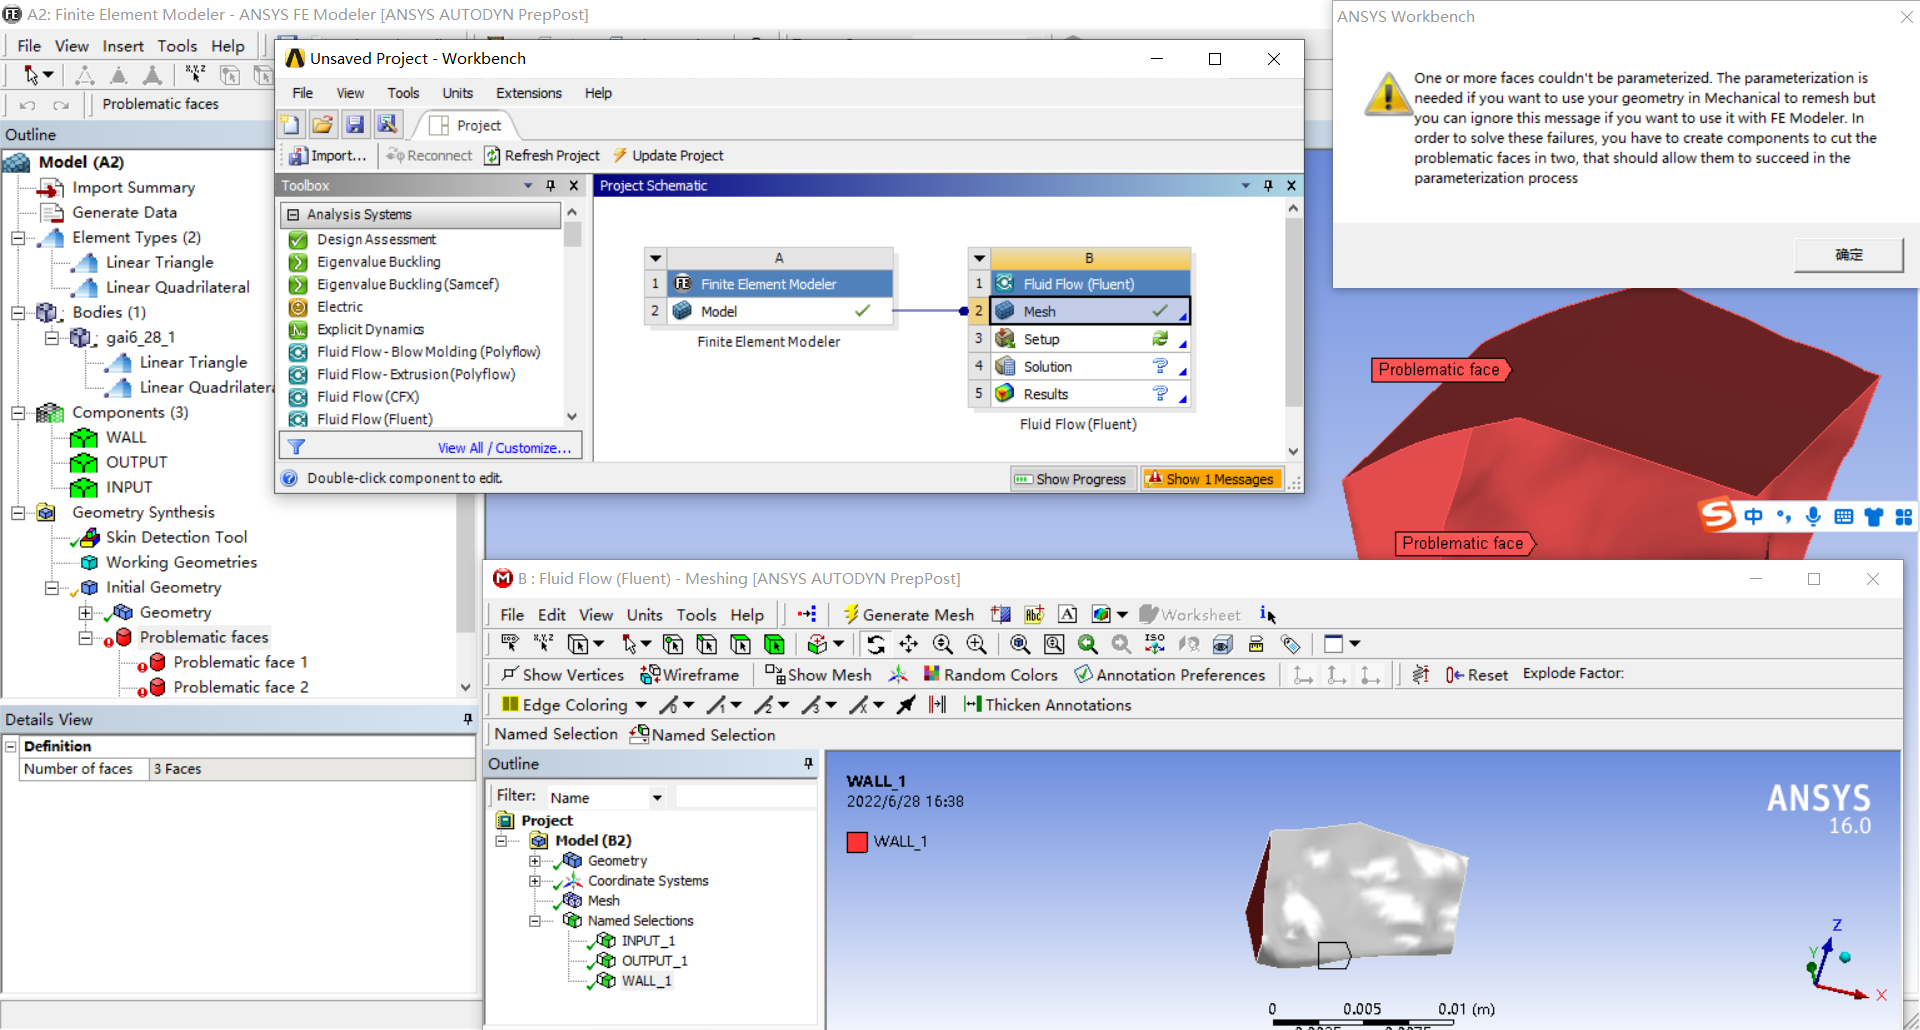Image resolution: width=1920 pixels, height=1030 pixels.
Task: Collapse the Named Selections node in Meshing
Action: [x=535, y=921]
